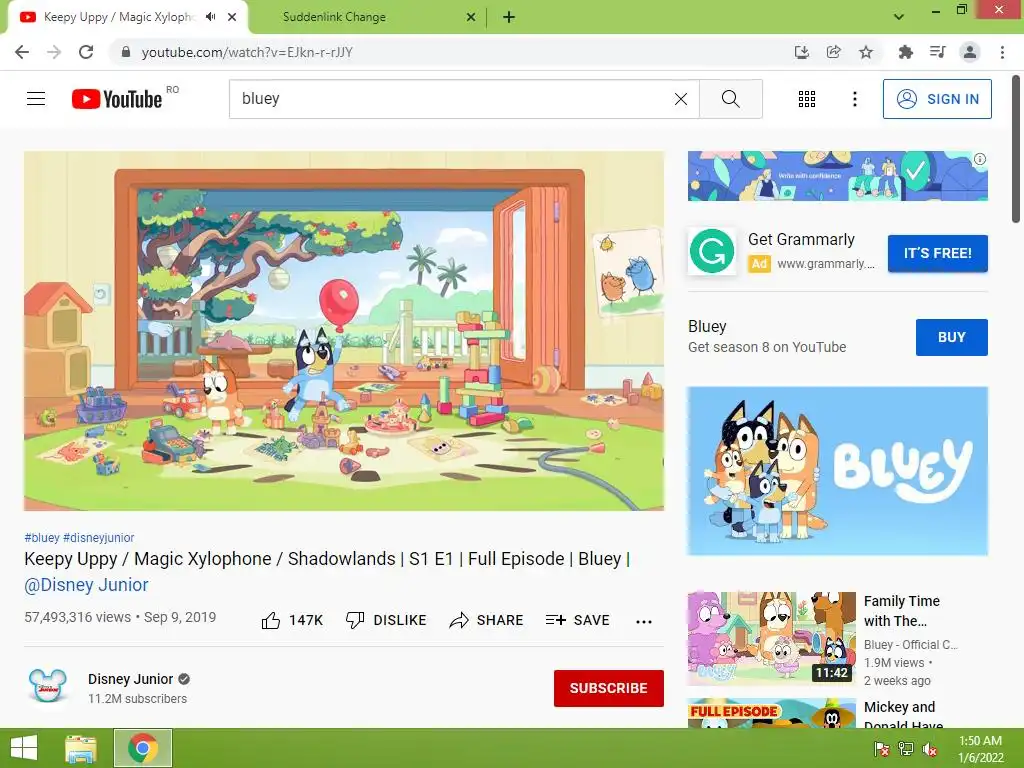Switch to the Suddenlink Change tab
The height and width of the screenshot is (768, 1024).
(x=366, y=17)
